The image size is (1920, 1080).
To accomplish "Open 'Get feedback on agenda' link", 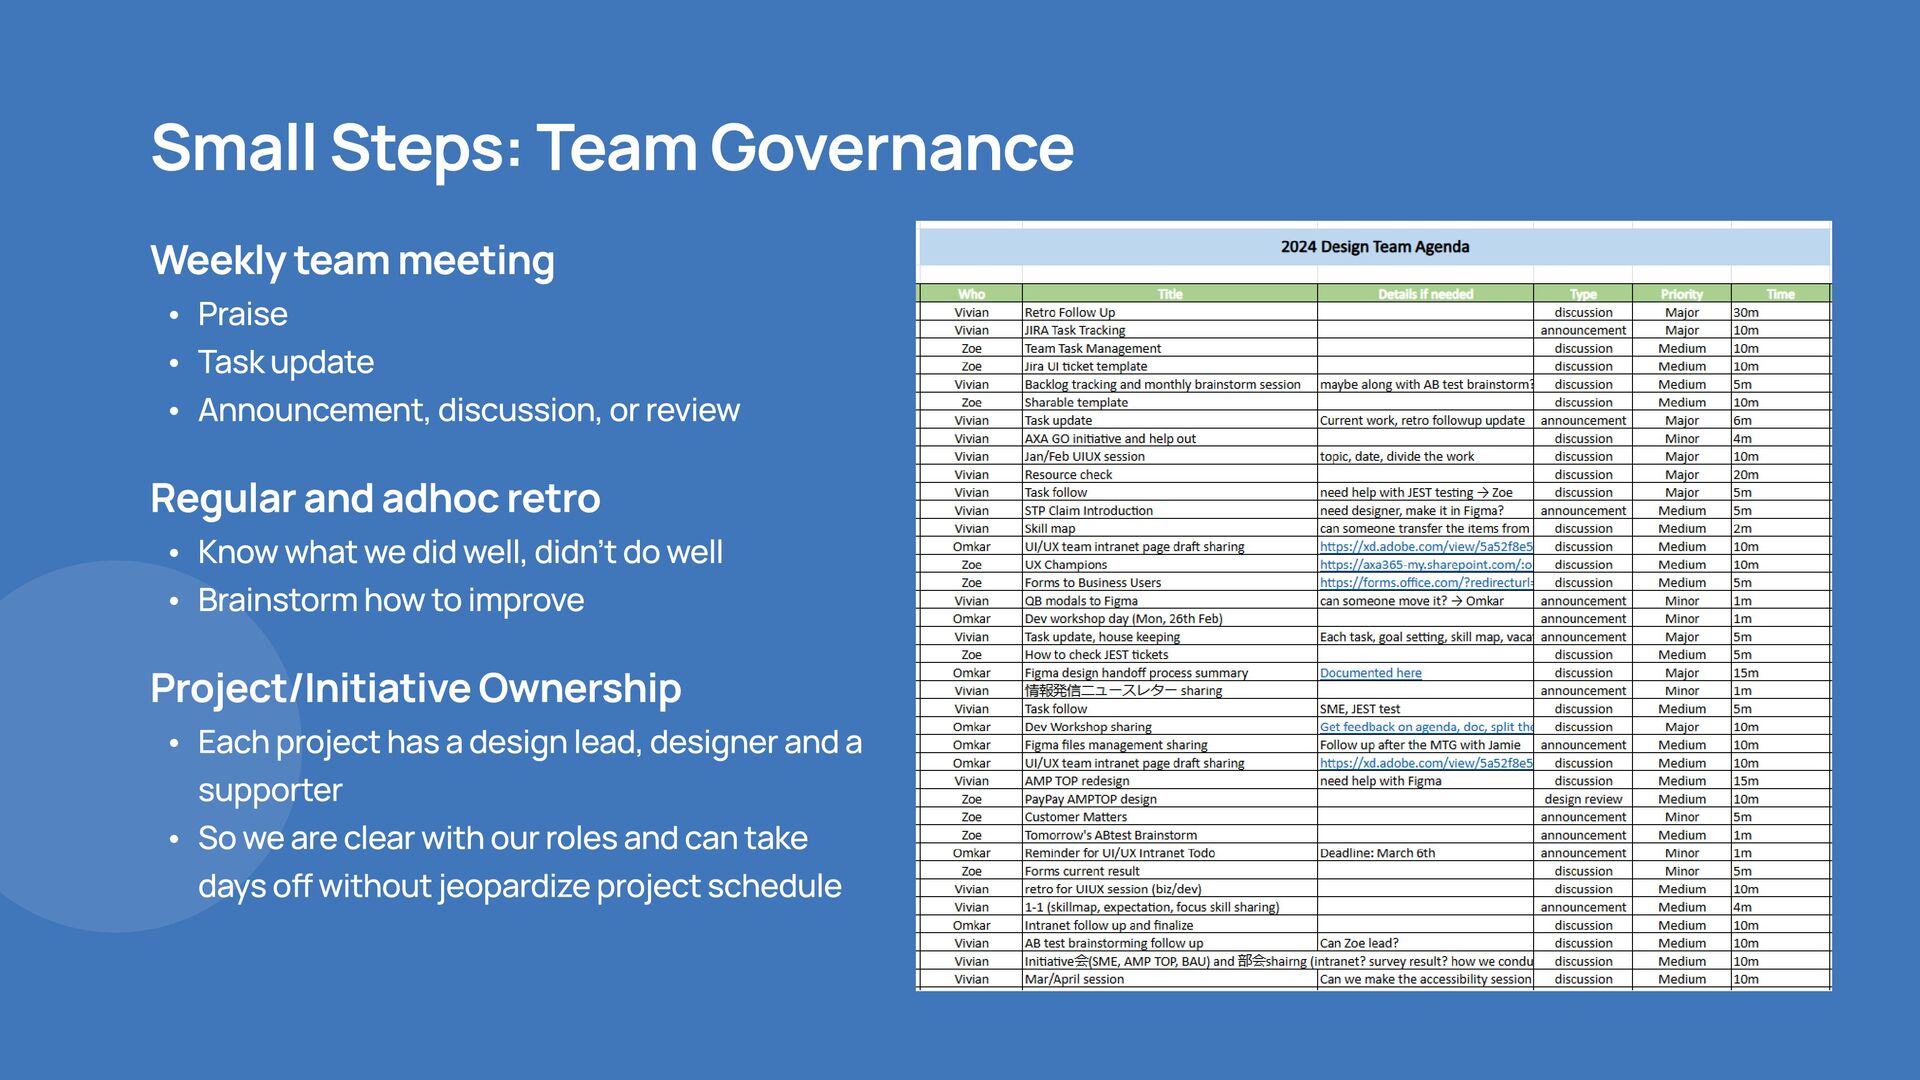I will tap(1425, 727).
